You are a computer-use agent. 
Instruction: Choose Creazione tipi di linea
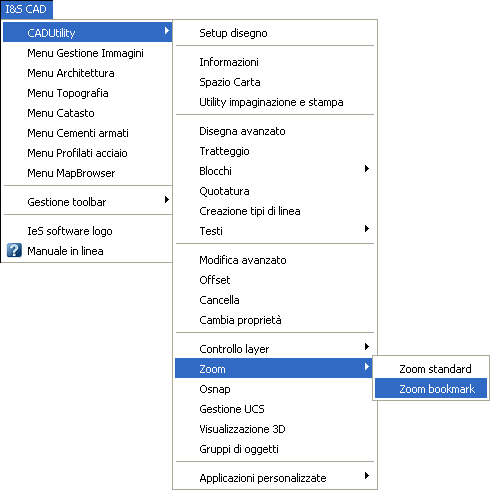click(x=275, y=211)
